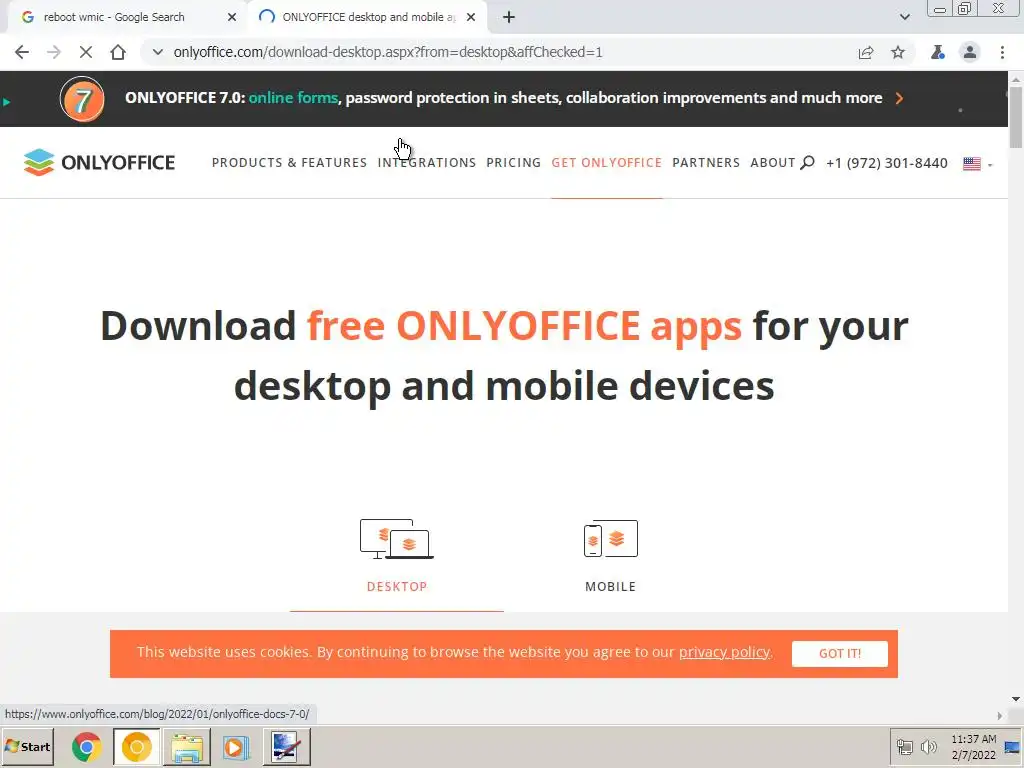Click the forward navigation arrow
This screenshot has width=1024, height=768.
(x=54, y=52)
